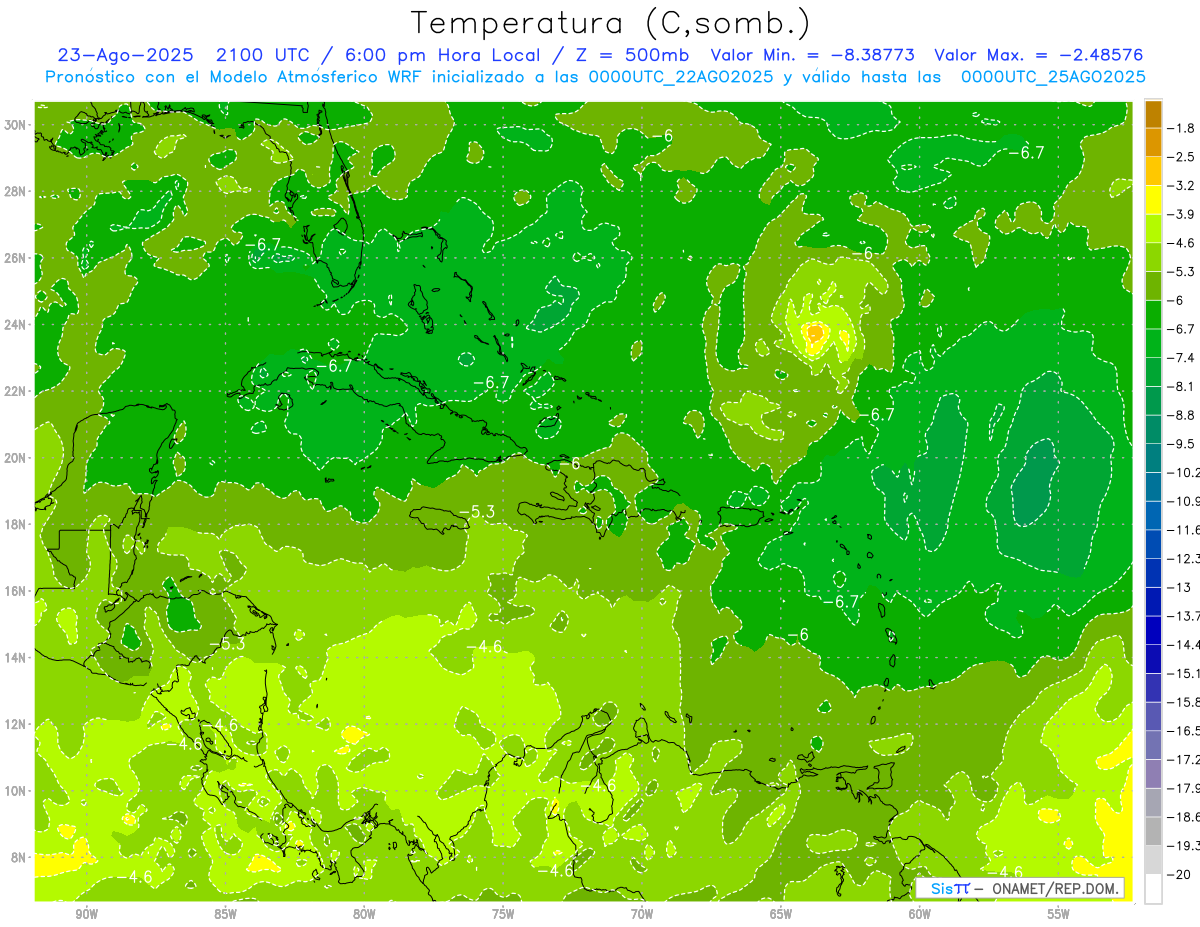Click the '-3.2' colorbar label
Image resolution: width=1200 pixels, height=927 pixels.
click(x=1181, y=185)
